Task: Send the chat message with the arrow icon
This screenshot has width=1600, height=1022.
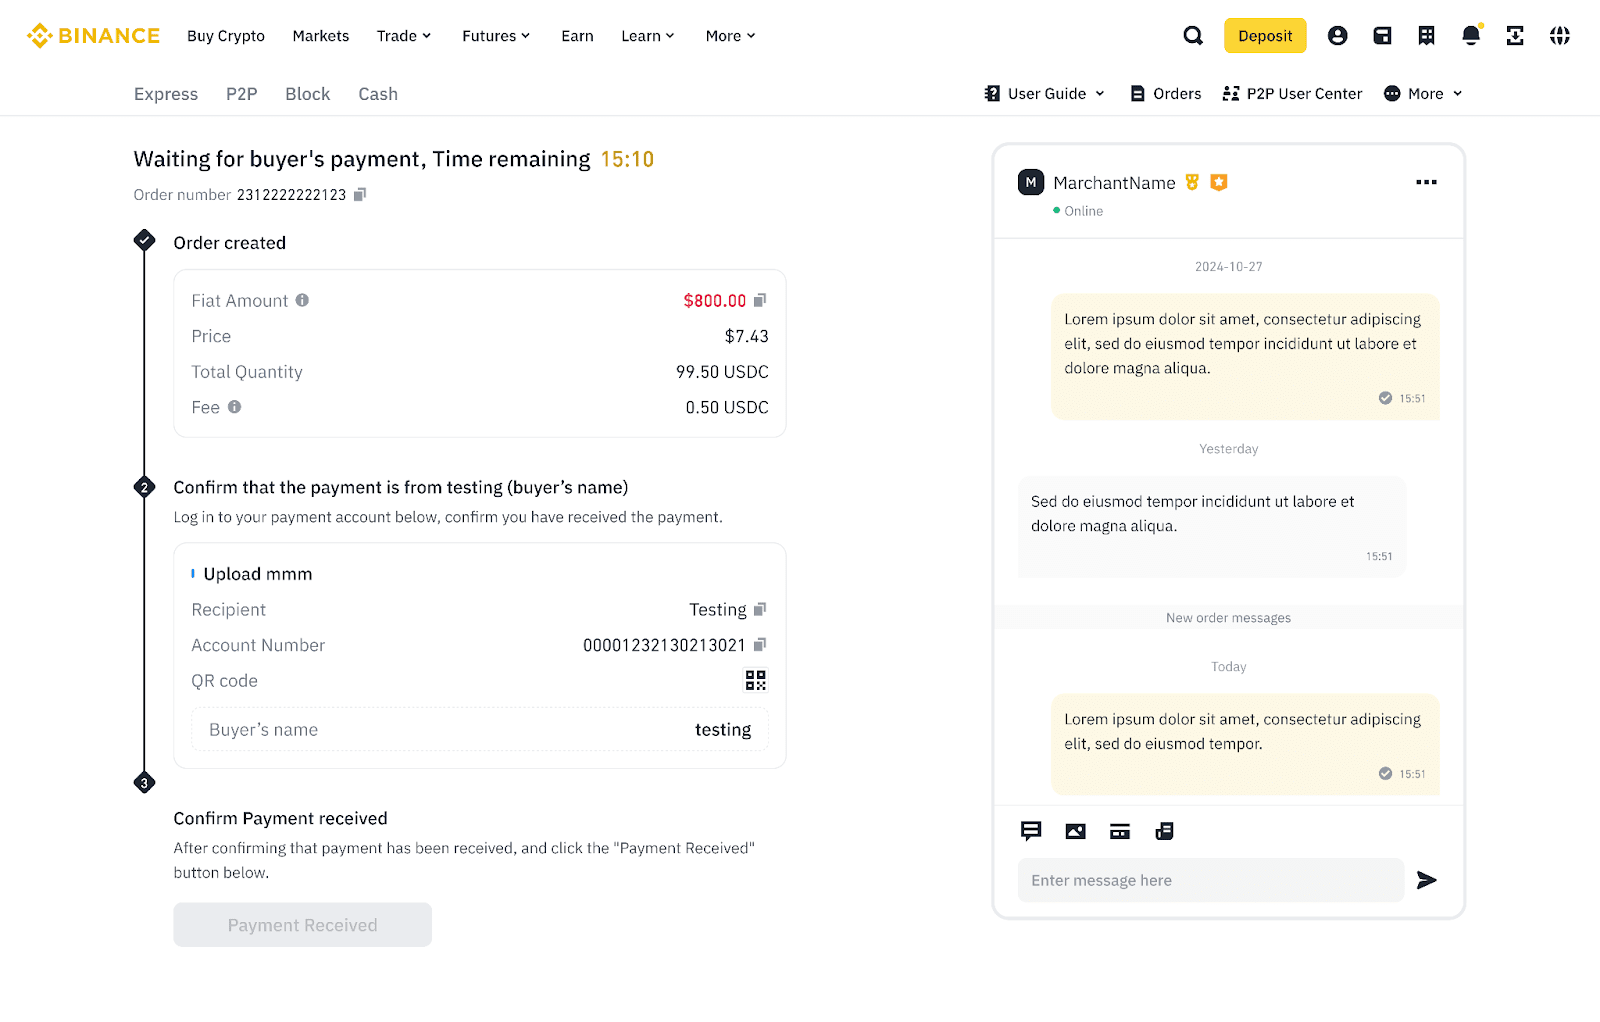Action: tap(1427, 880)
